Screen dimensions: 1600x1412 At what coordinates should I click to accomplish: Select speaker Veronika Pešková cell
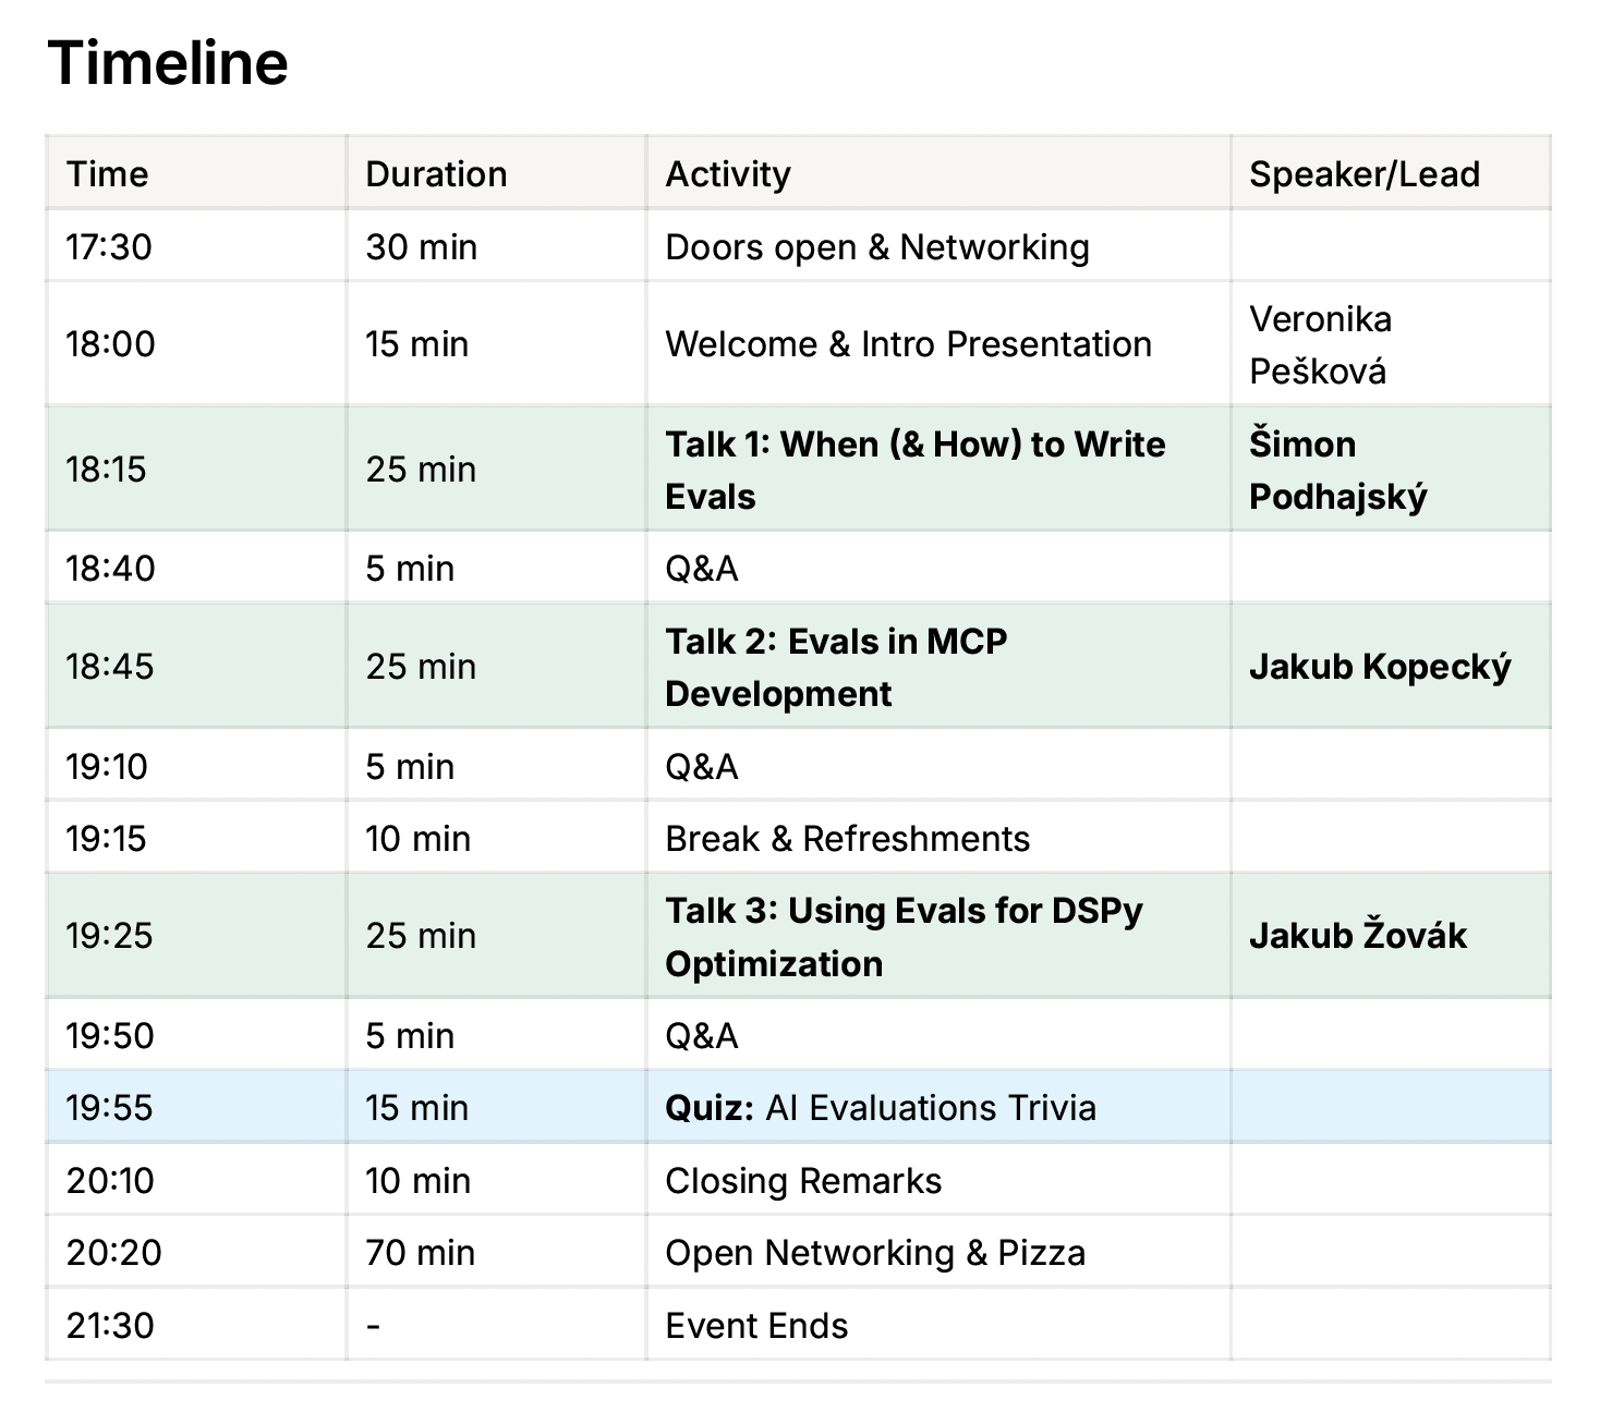click(x=1320, y=345)
